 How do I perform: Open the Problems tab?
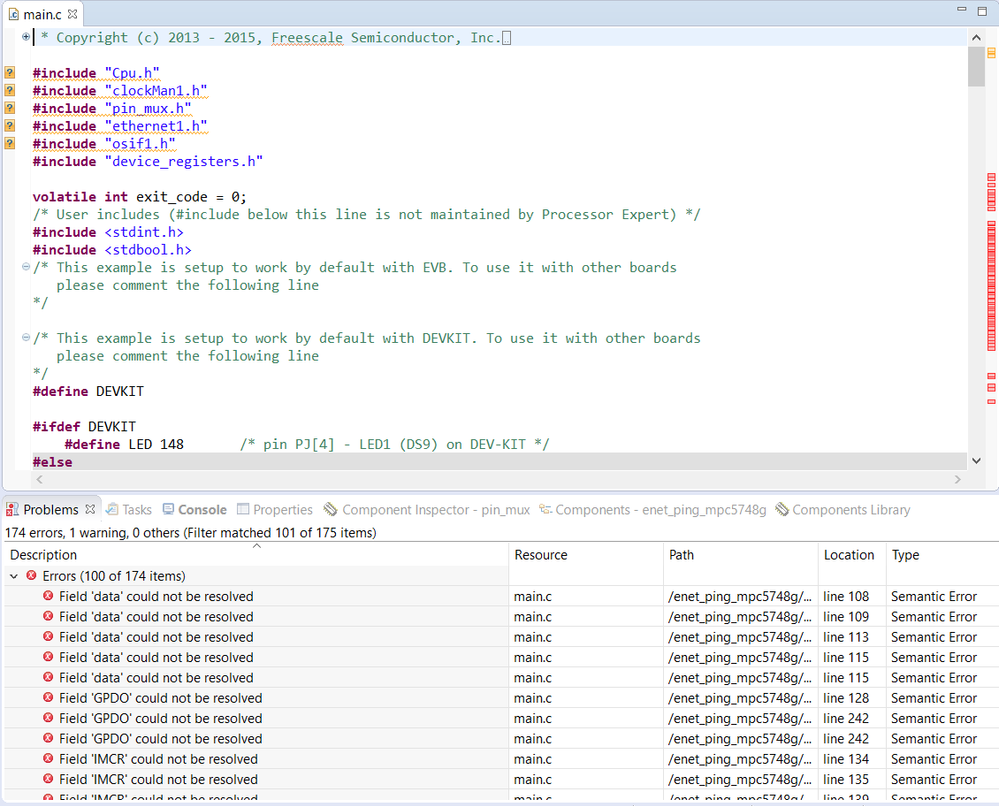[50, 510]
